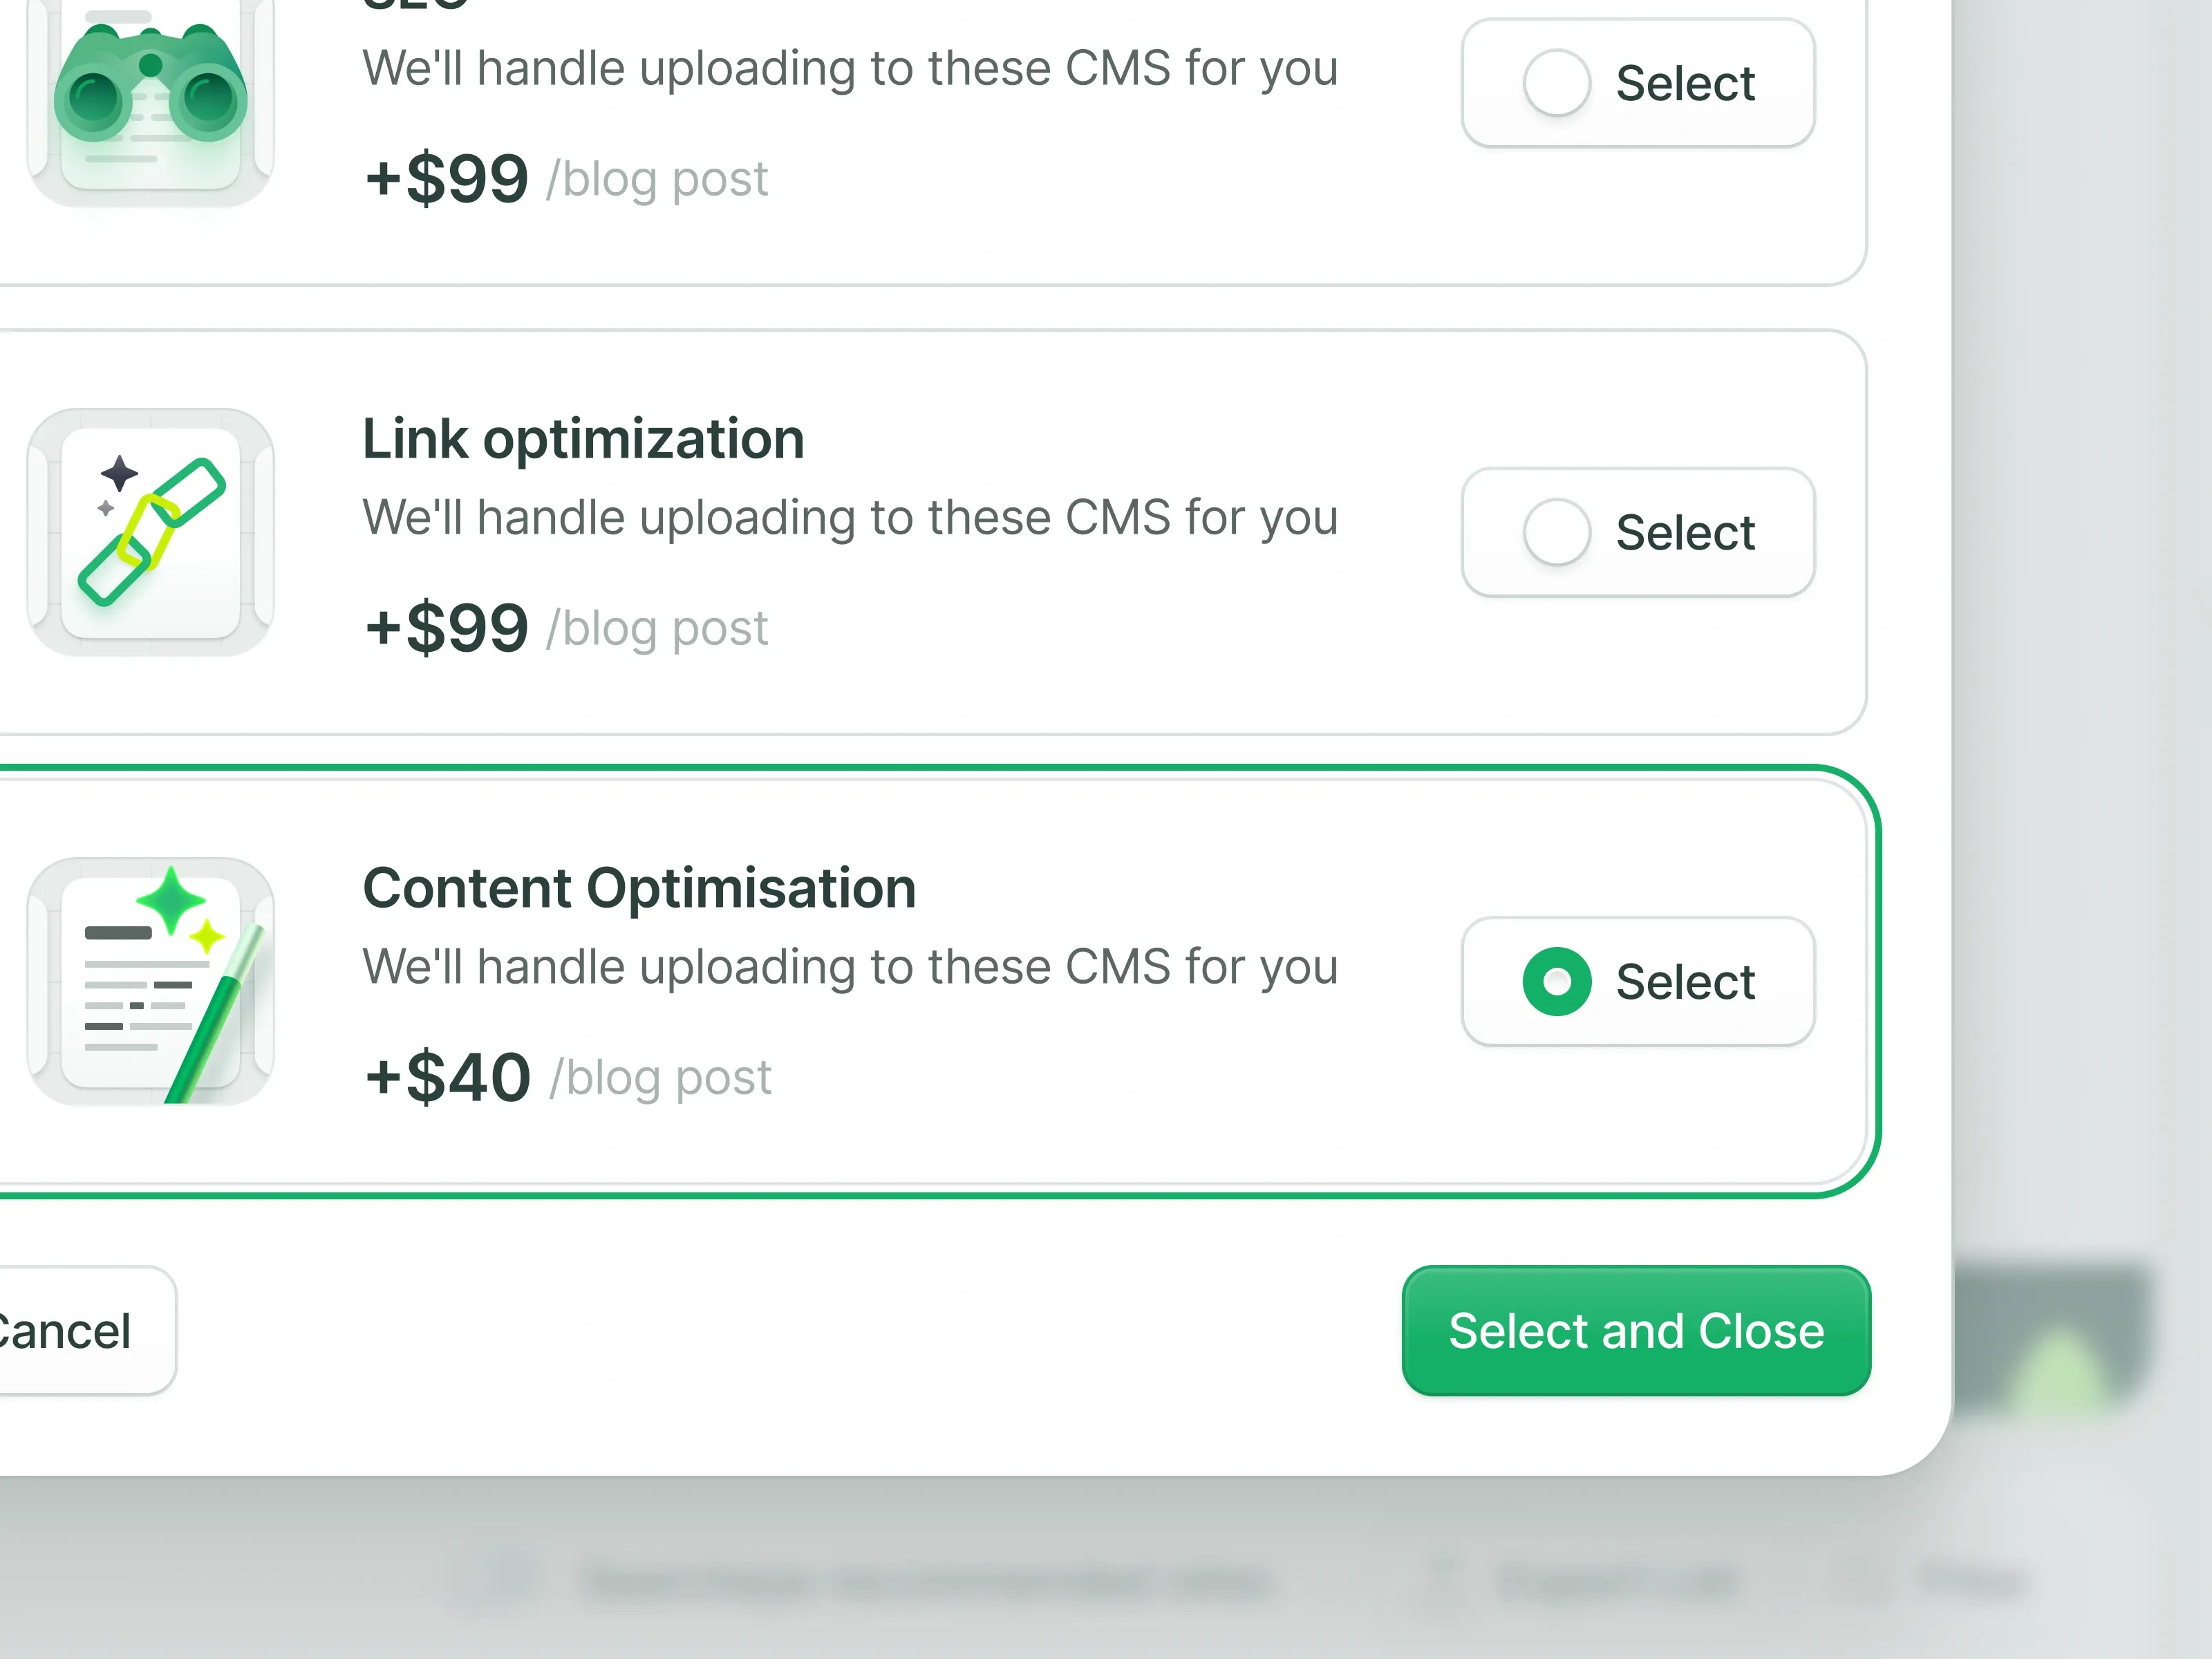Screen dimensions: 2212x1659
Task: Click the +$99 price in the binoculars card
Action: pos(446,179)
